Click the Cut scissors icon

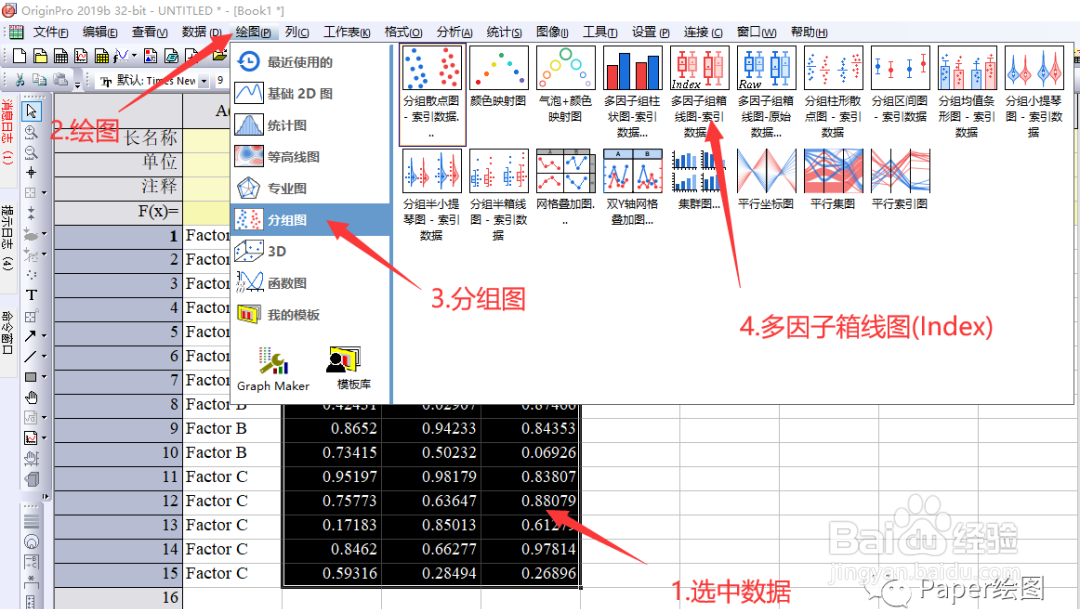pyautogui.click(x=20, y=81)
